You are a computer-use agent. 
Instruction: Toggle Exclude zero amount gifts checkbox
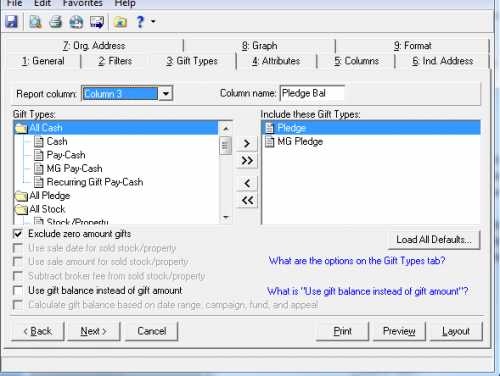(x=18, y=234)
